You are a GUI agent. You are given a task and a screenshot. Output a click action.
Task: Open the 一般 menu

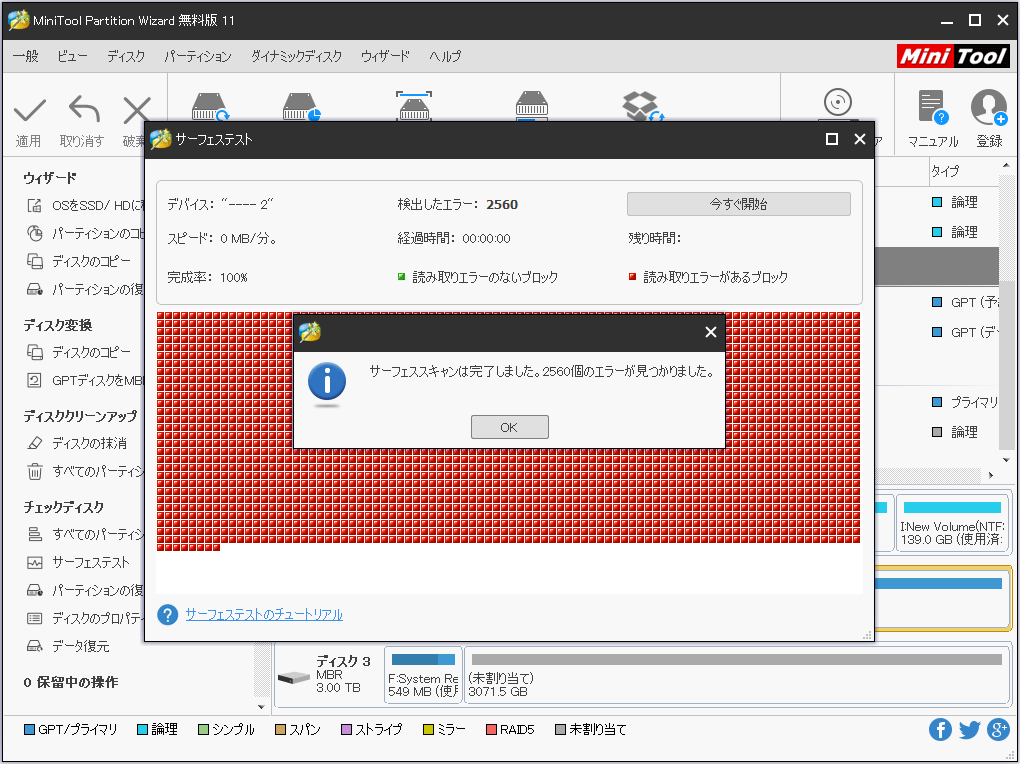click(x=24, y=56)
